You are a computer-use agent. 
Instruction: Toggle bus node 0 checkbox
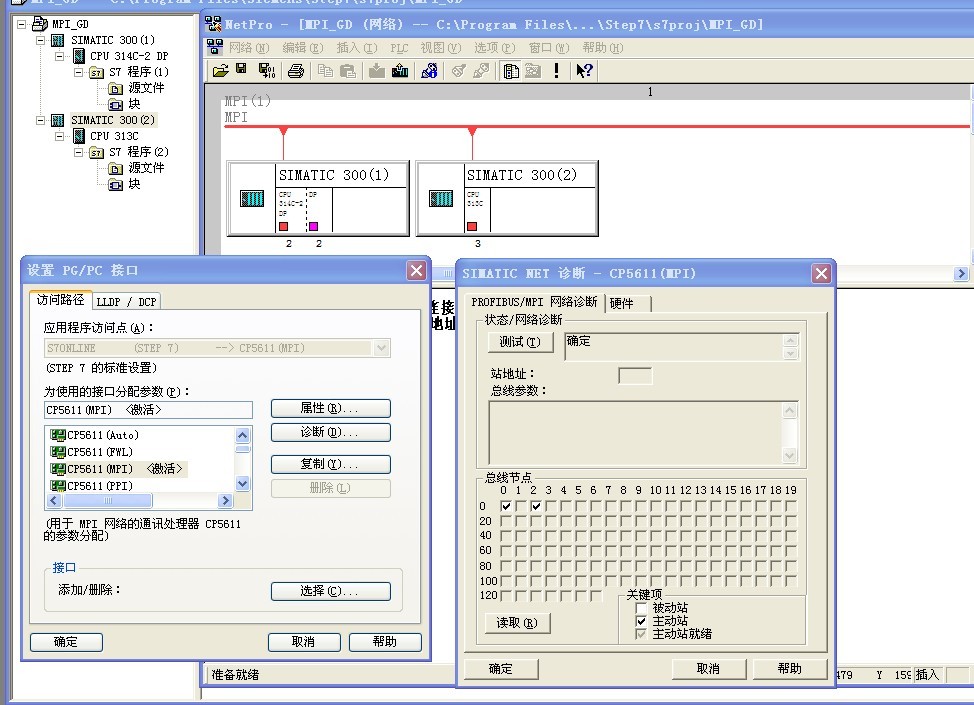(x=506, y=507)
